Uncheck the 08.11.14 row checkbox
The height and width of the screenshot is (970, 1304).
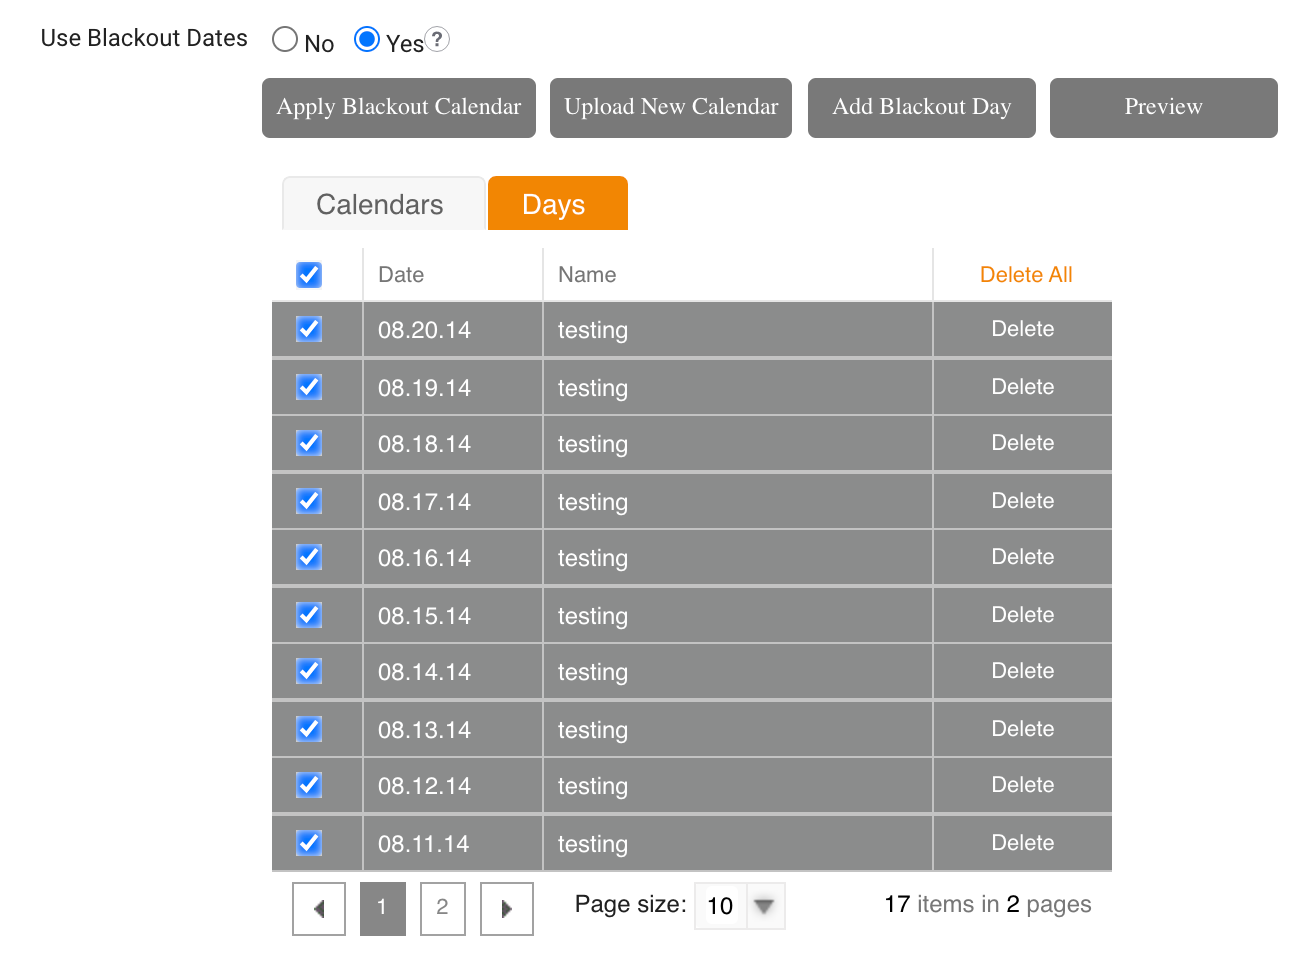click(309, 843)
